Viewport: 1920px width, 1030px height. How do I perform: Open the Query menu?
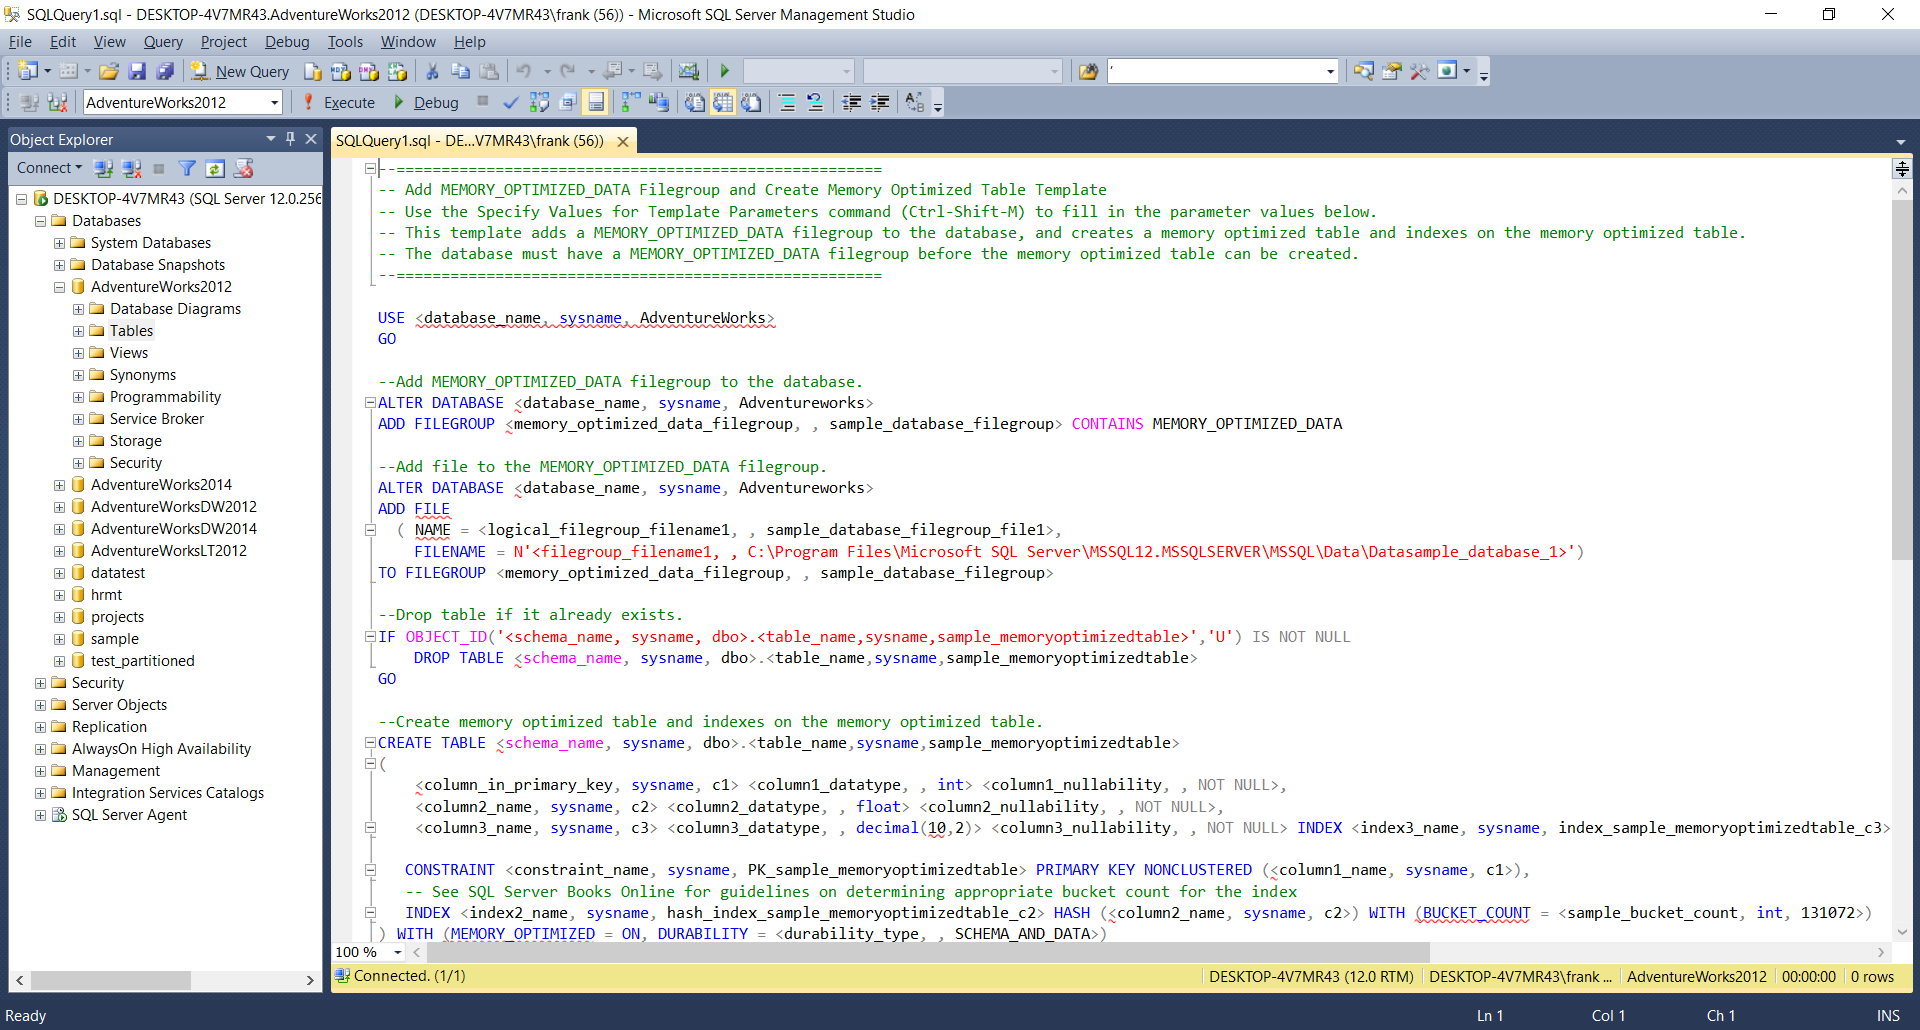(x=163, y=42)
